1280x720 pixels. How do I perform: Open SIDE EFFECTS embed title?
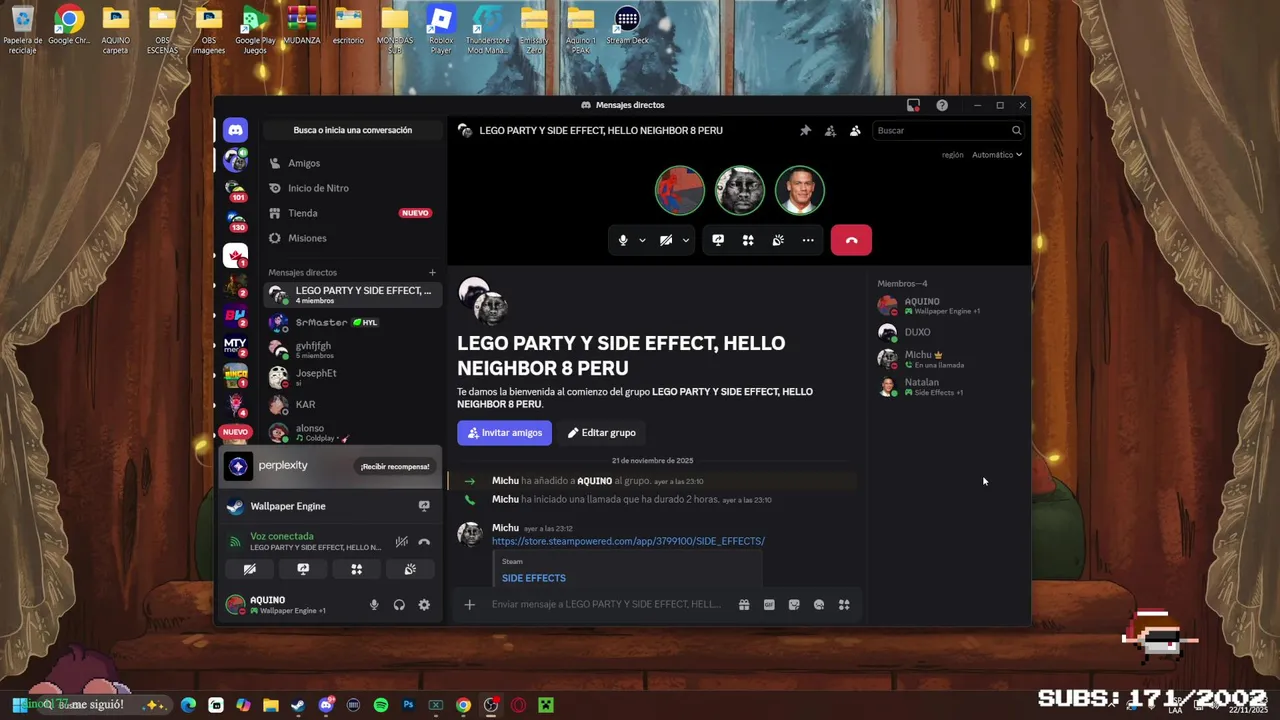(x=534, y=578)
